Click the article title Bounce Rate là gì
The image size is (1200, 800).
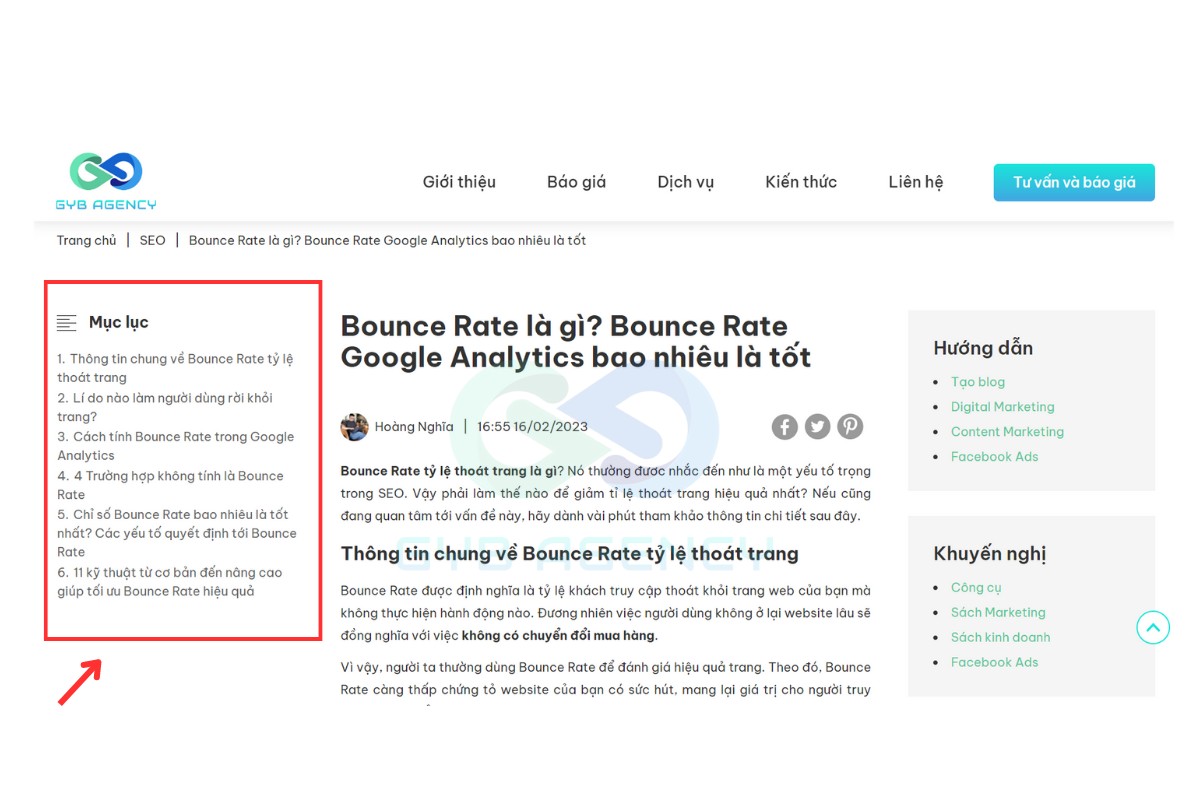click(x=576, y=341)
